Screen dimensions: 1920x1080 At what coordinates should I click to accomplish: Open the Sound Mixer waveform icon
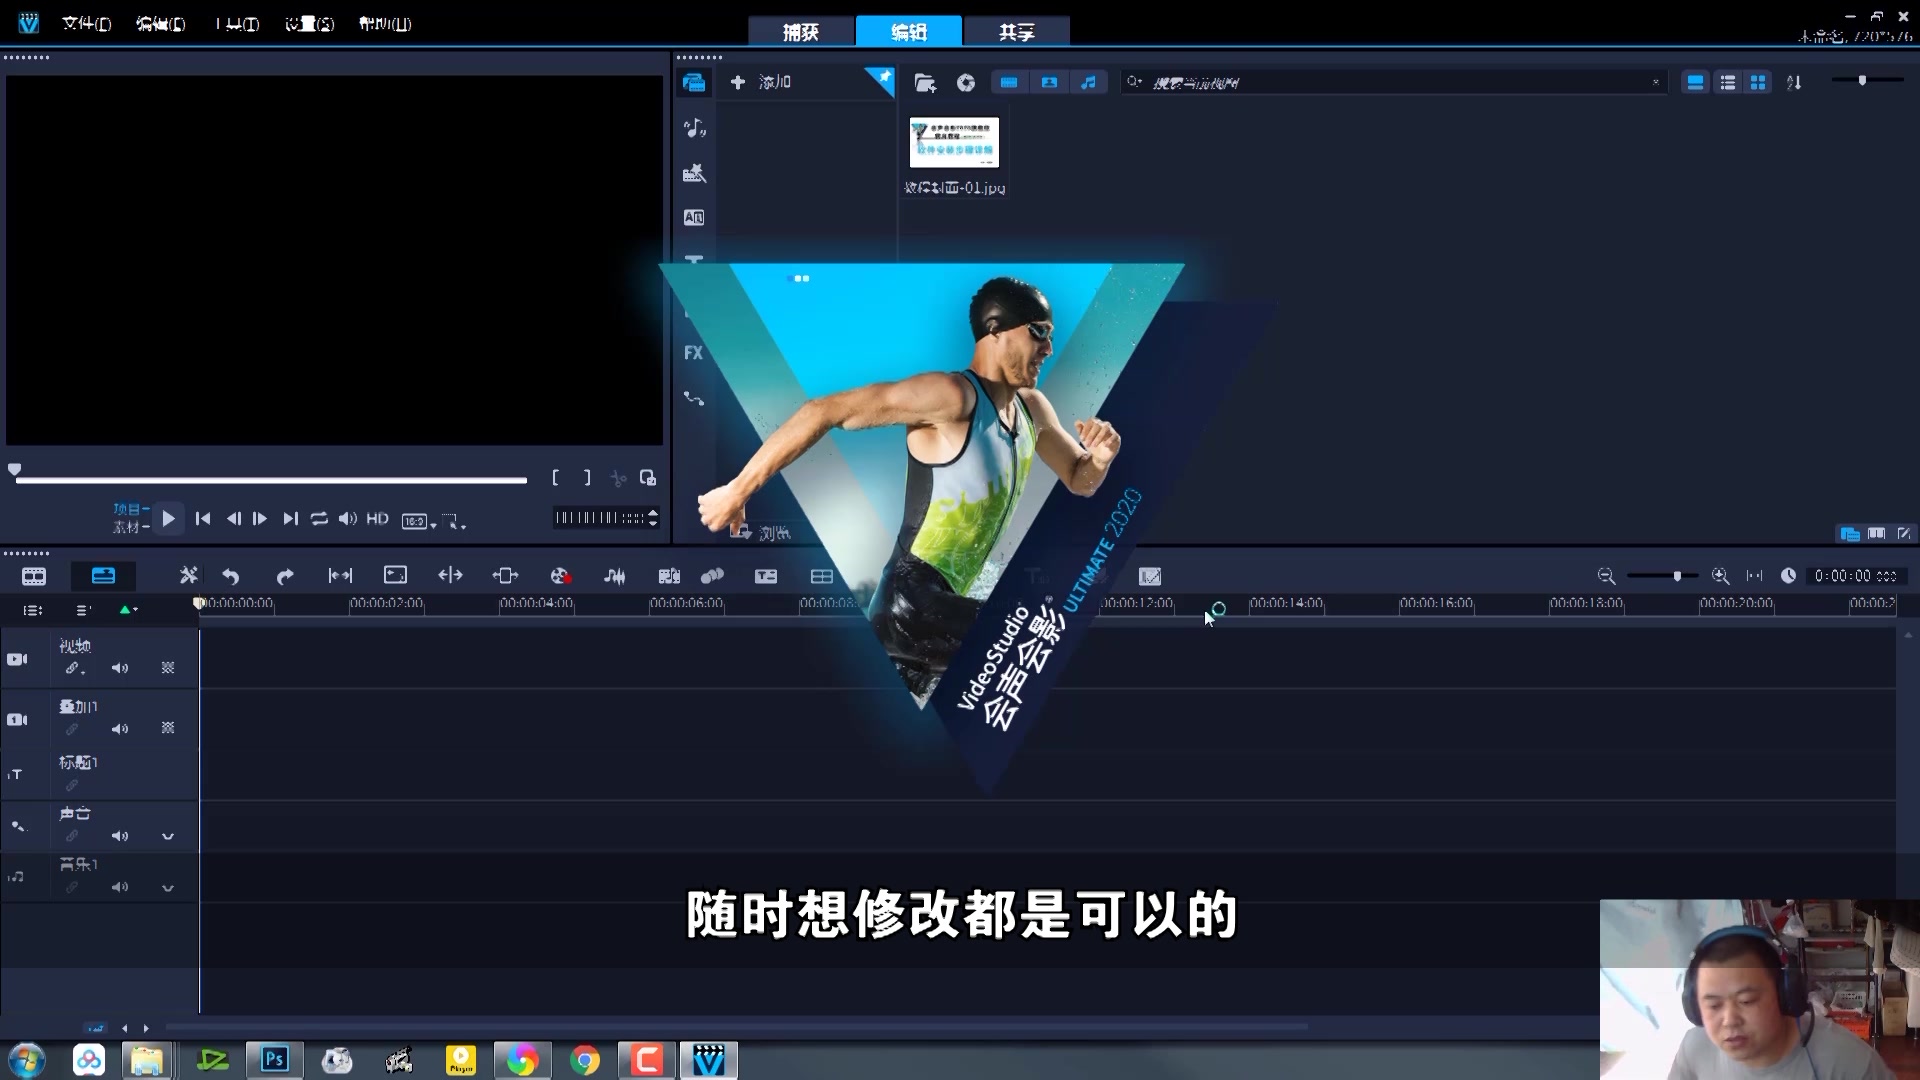[615, 576]
